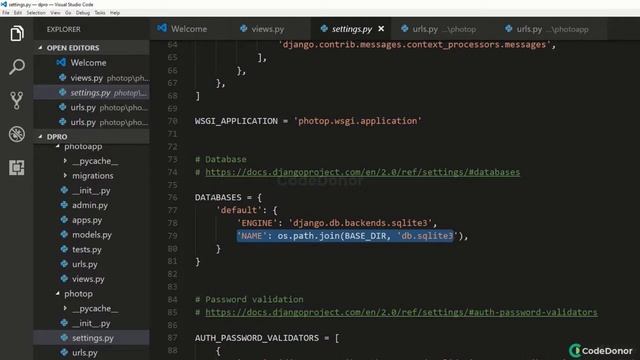The height and width of the screenshot is (360, 640).
Task: Open the Extensions view in activity bar
Action: [x=16, y=167]
